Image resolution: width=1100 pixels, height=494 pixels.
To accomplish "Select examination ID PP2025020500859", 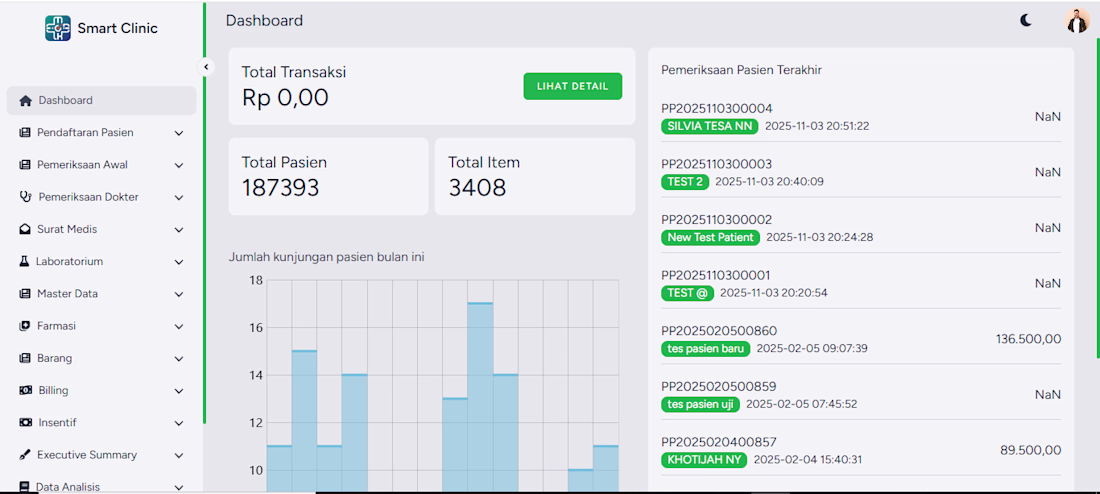I will click(719, 386).
